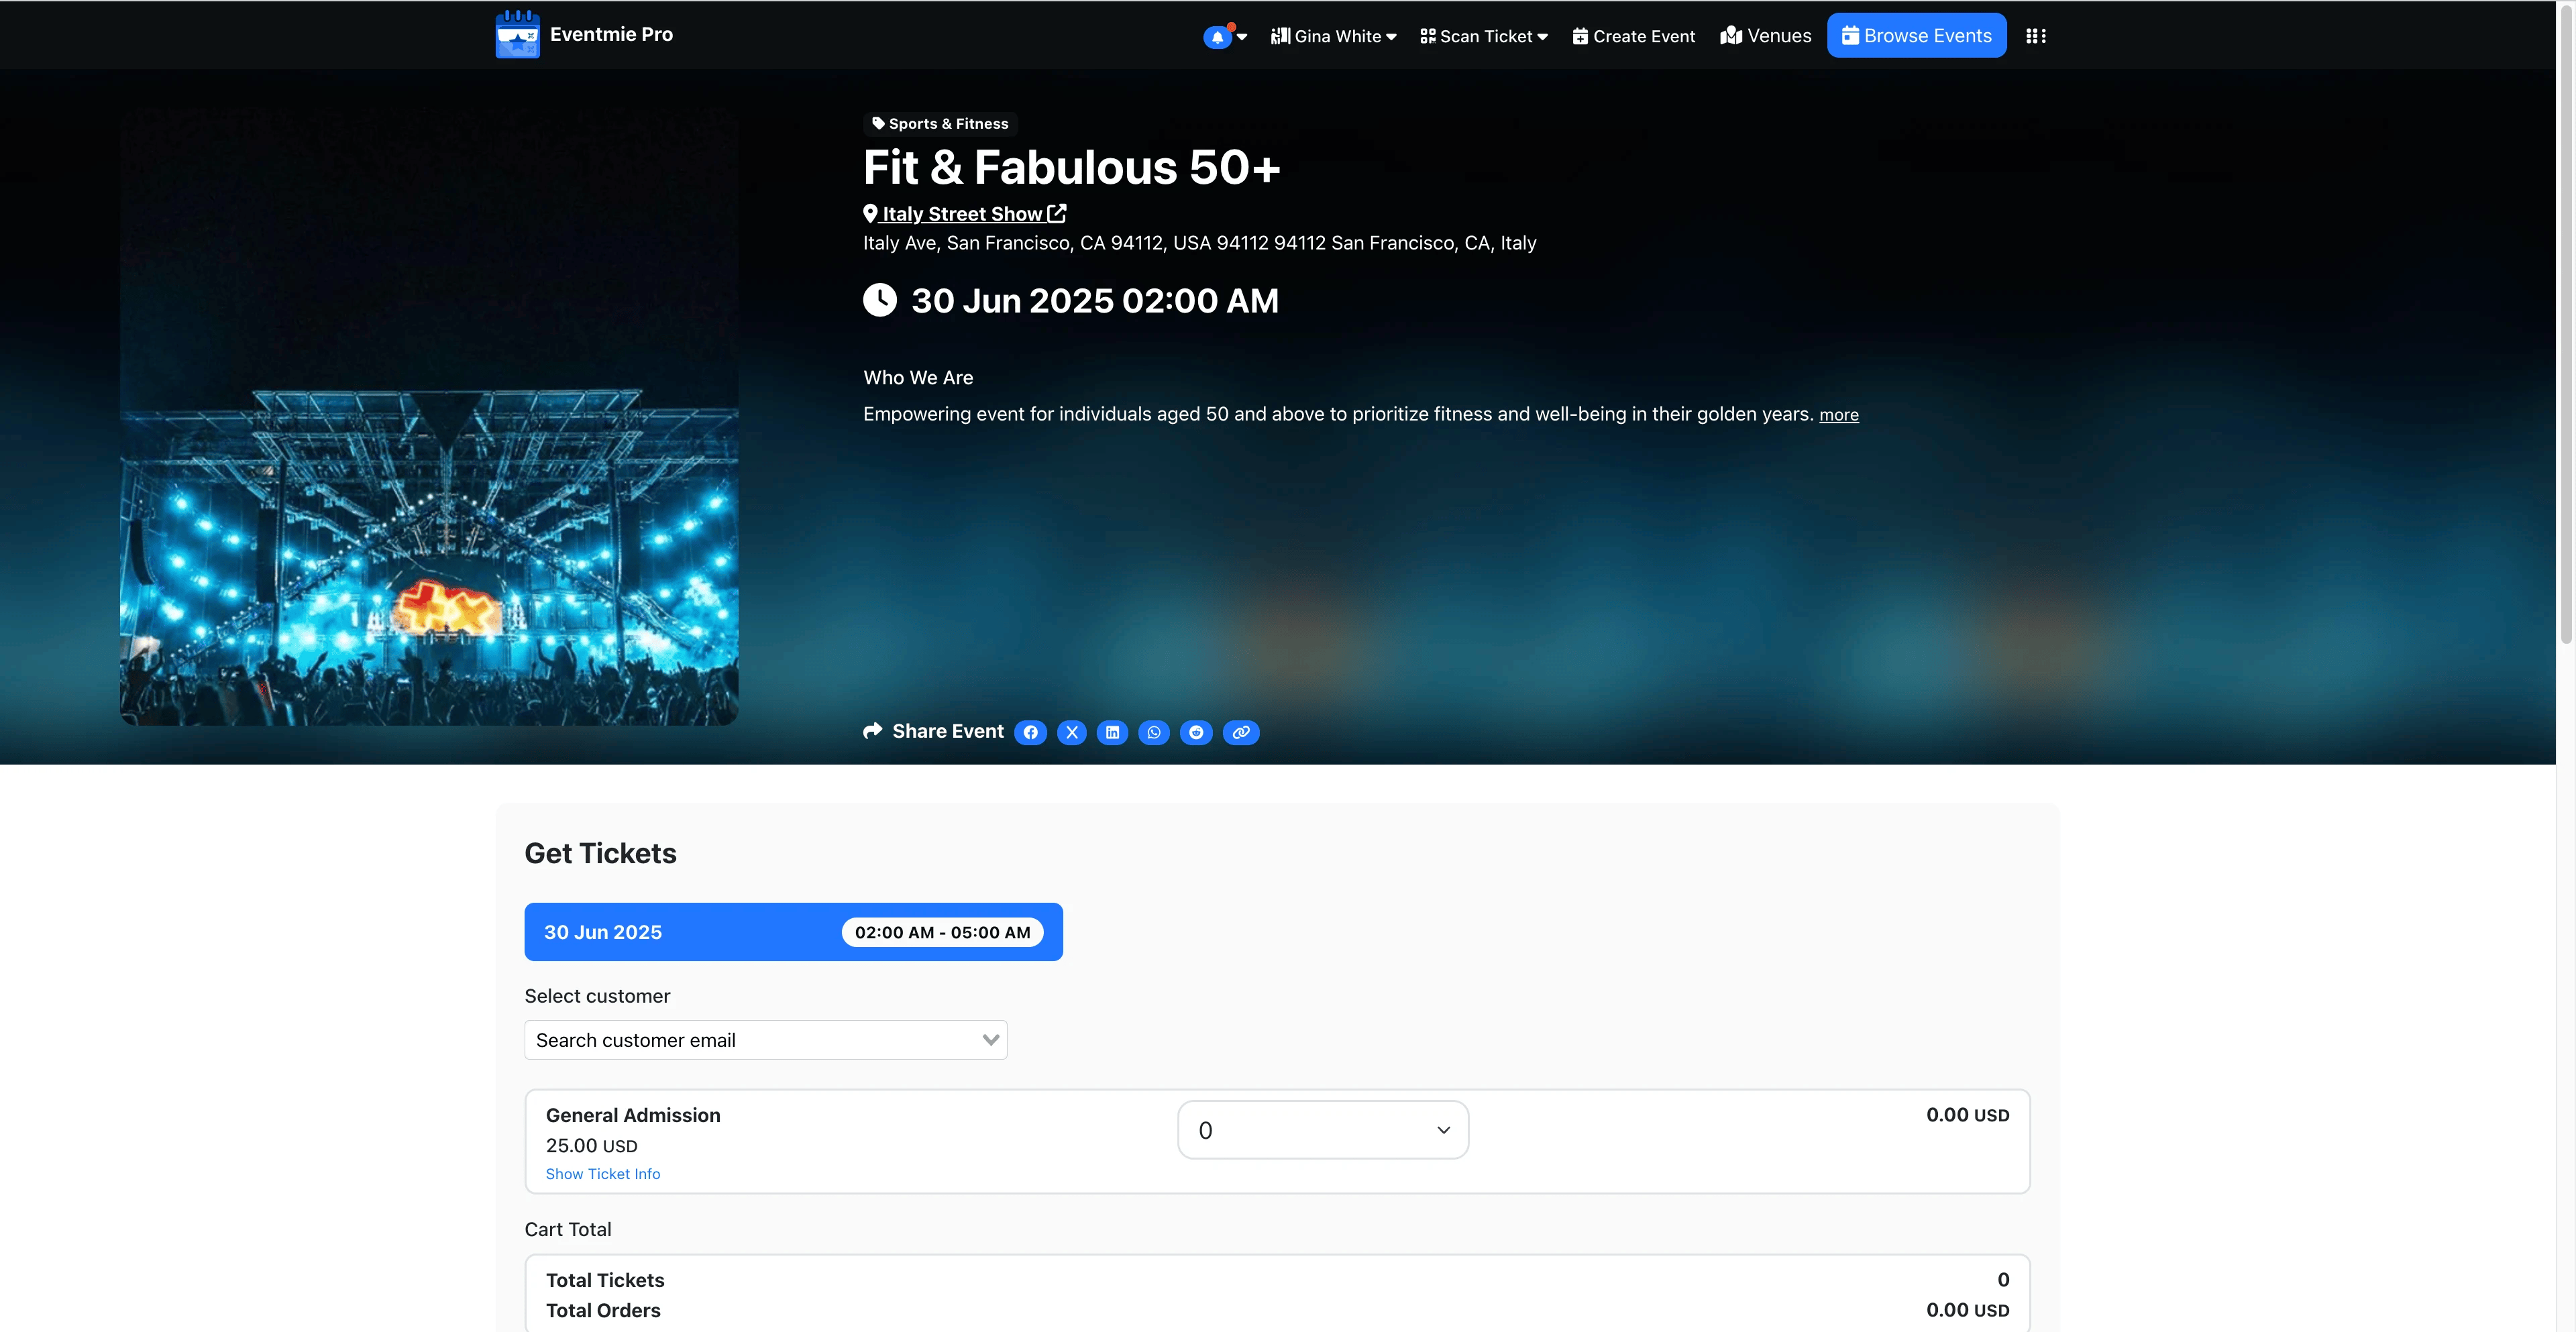
Task: Share event via WhatsApp icon
Action: pyautogui.click(x=1154, y=733)
